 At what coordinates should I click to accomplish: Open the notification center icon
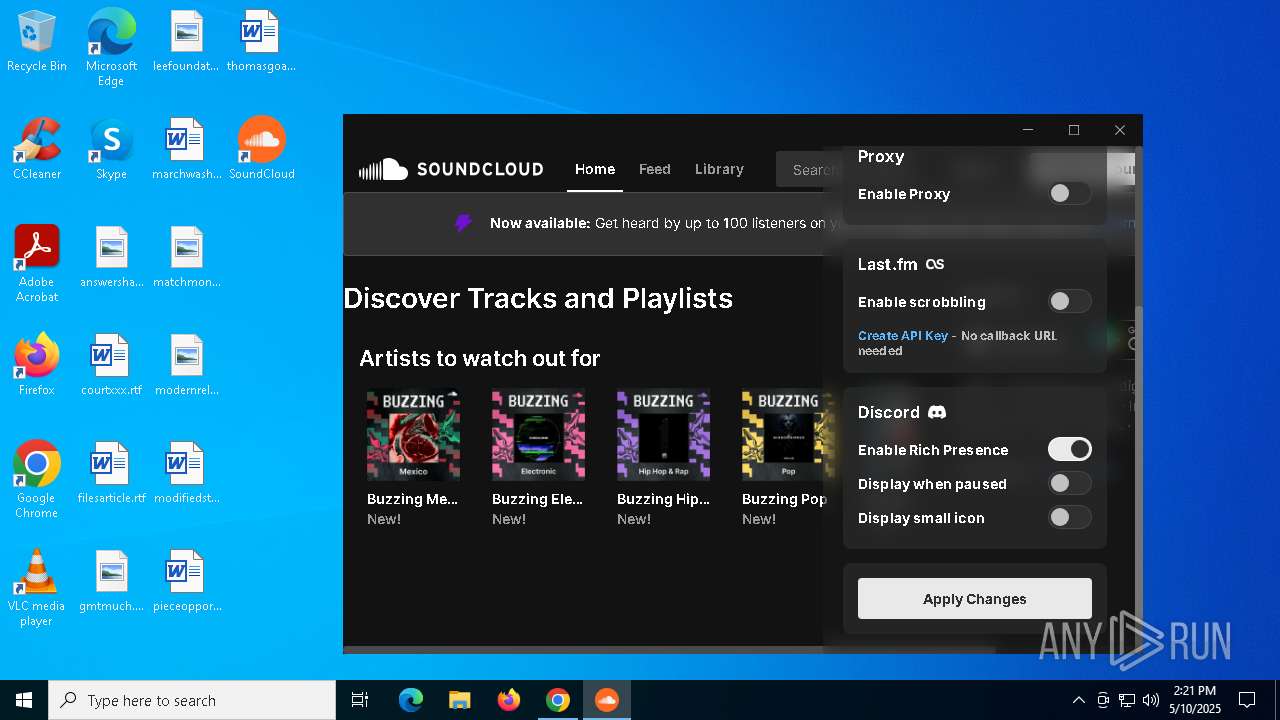pos(1247,700)
